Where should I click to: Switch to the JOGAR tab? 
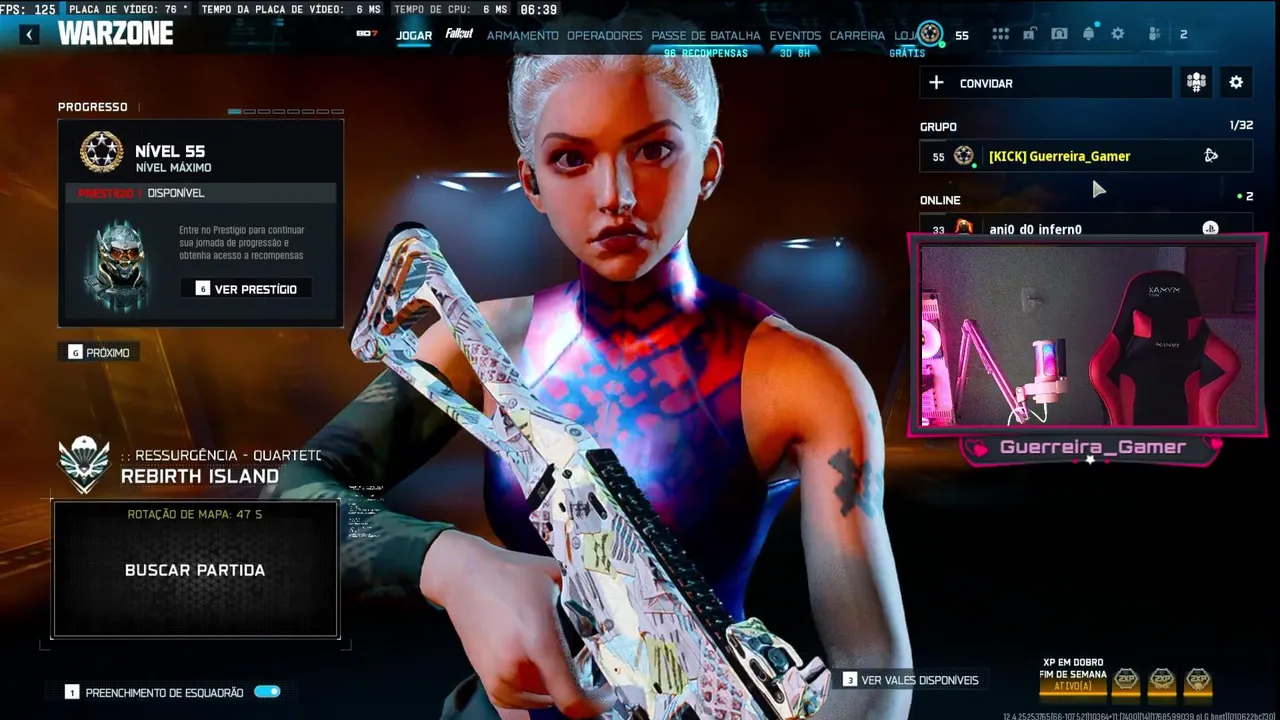click(414, 35)
